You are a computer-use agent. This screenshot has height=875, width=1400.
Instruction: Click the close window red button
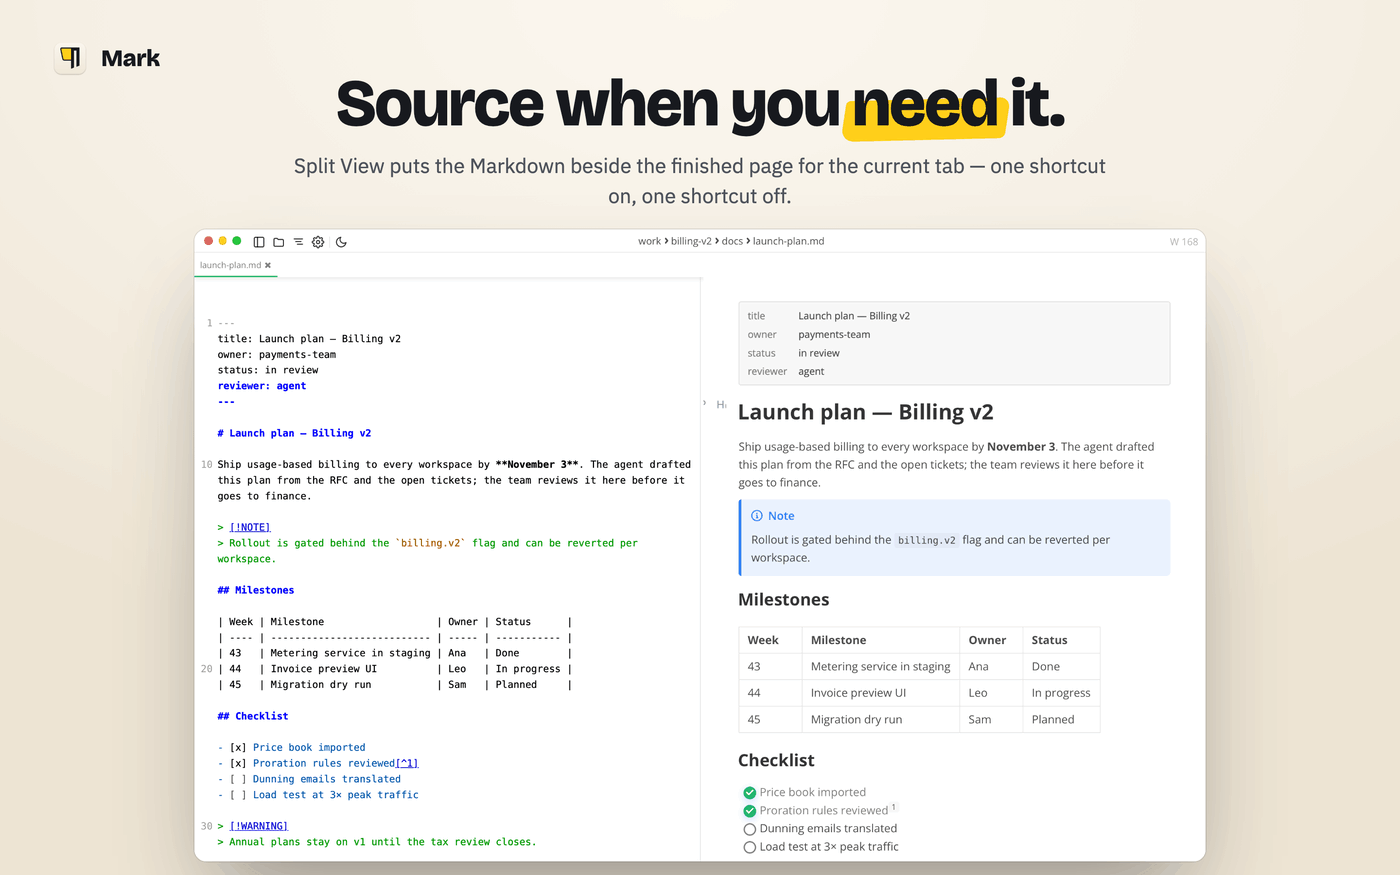click(x=209, y=241)
